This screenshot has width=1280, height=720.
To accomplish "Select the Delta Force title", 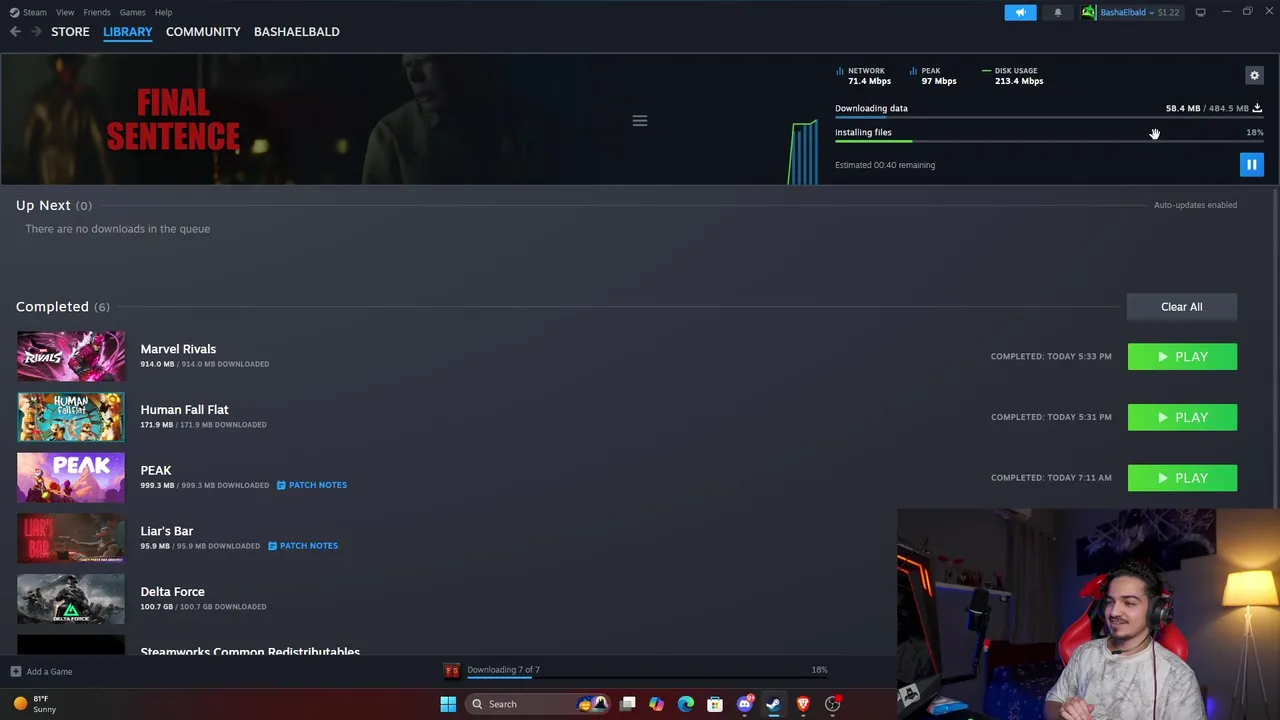I will [172, 592].
